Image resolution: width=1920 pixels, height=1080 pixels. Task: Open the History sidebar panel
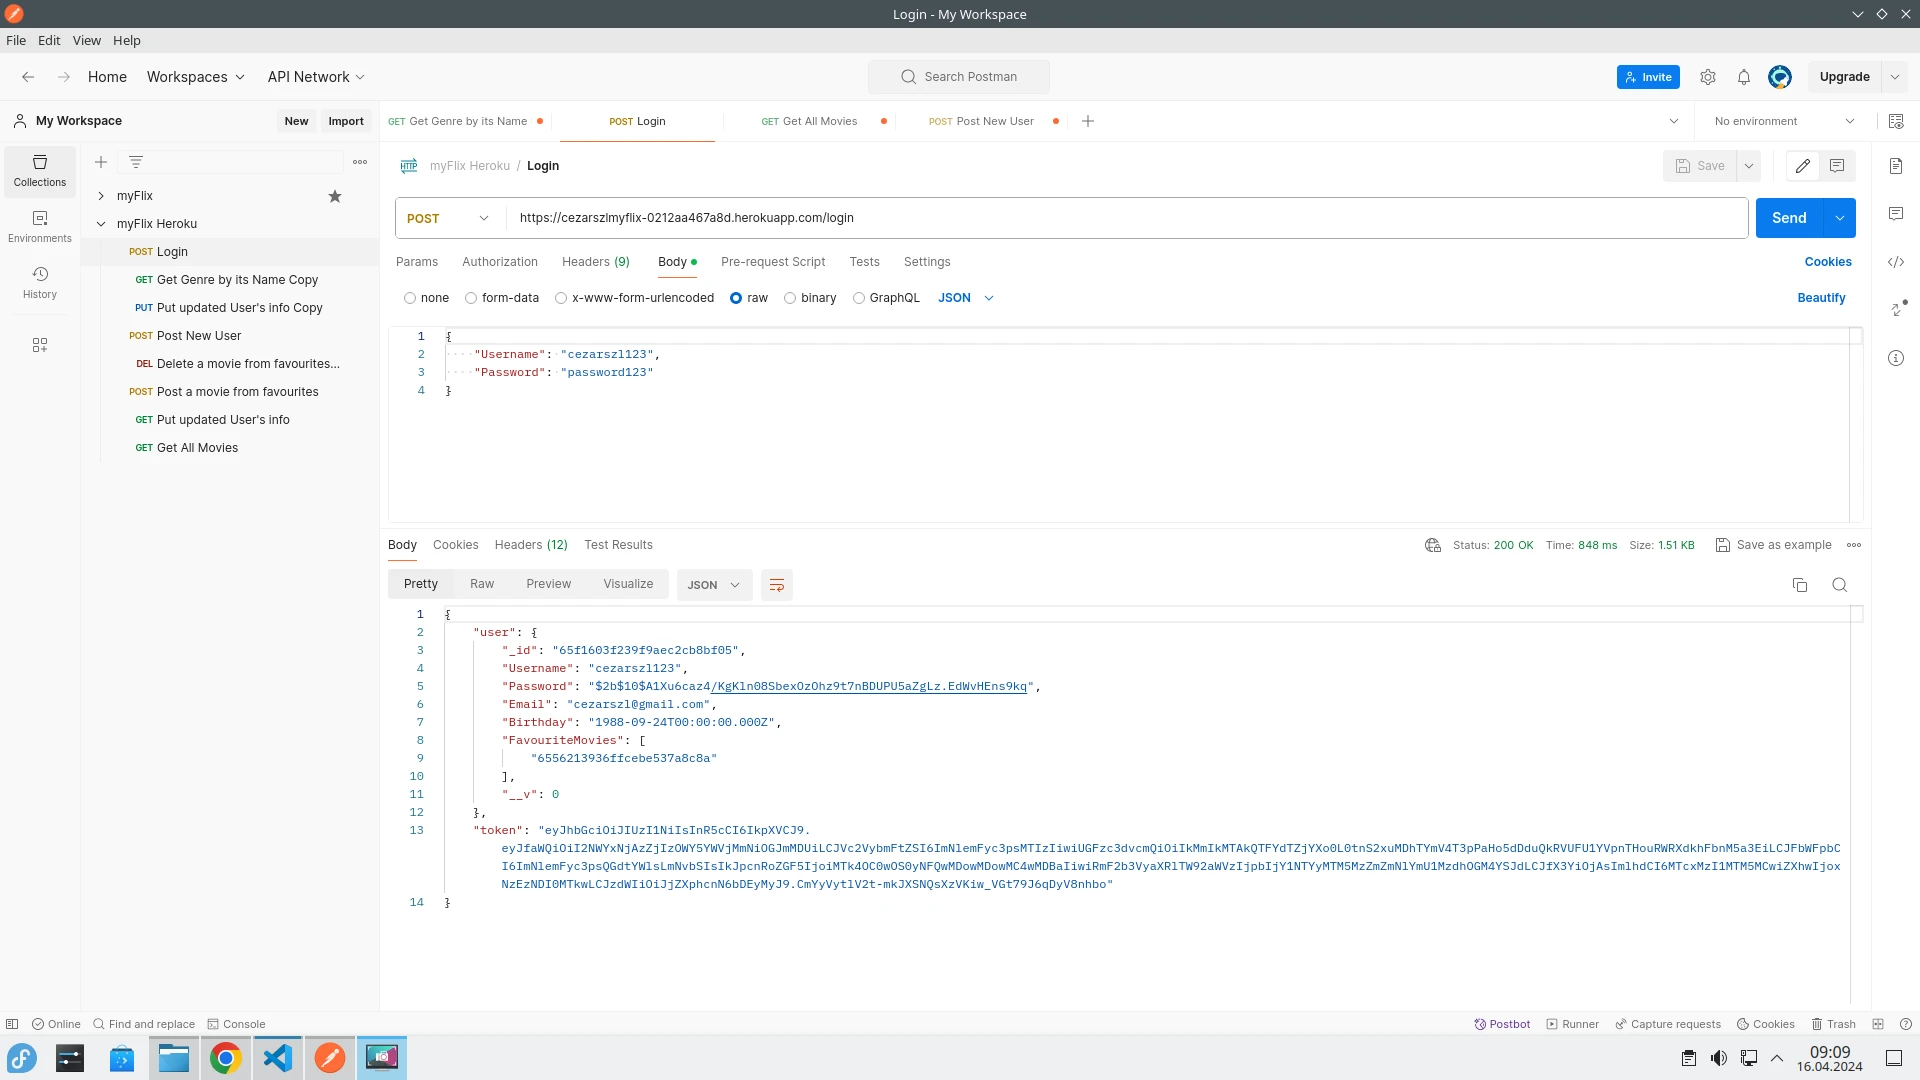[40, 283]
